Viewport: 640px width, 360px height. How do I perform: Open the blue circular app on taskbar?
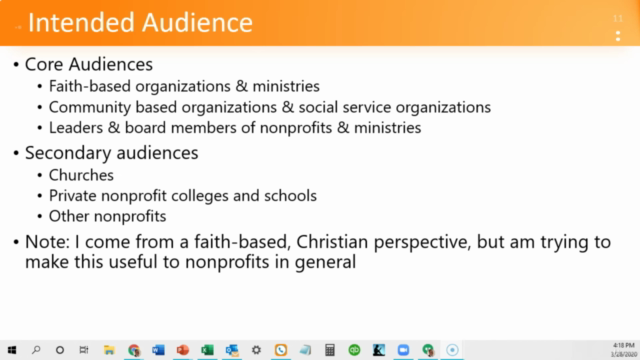point(452,350)
